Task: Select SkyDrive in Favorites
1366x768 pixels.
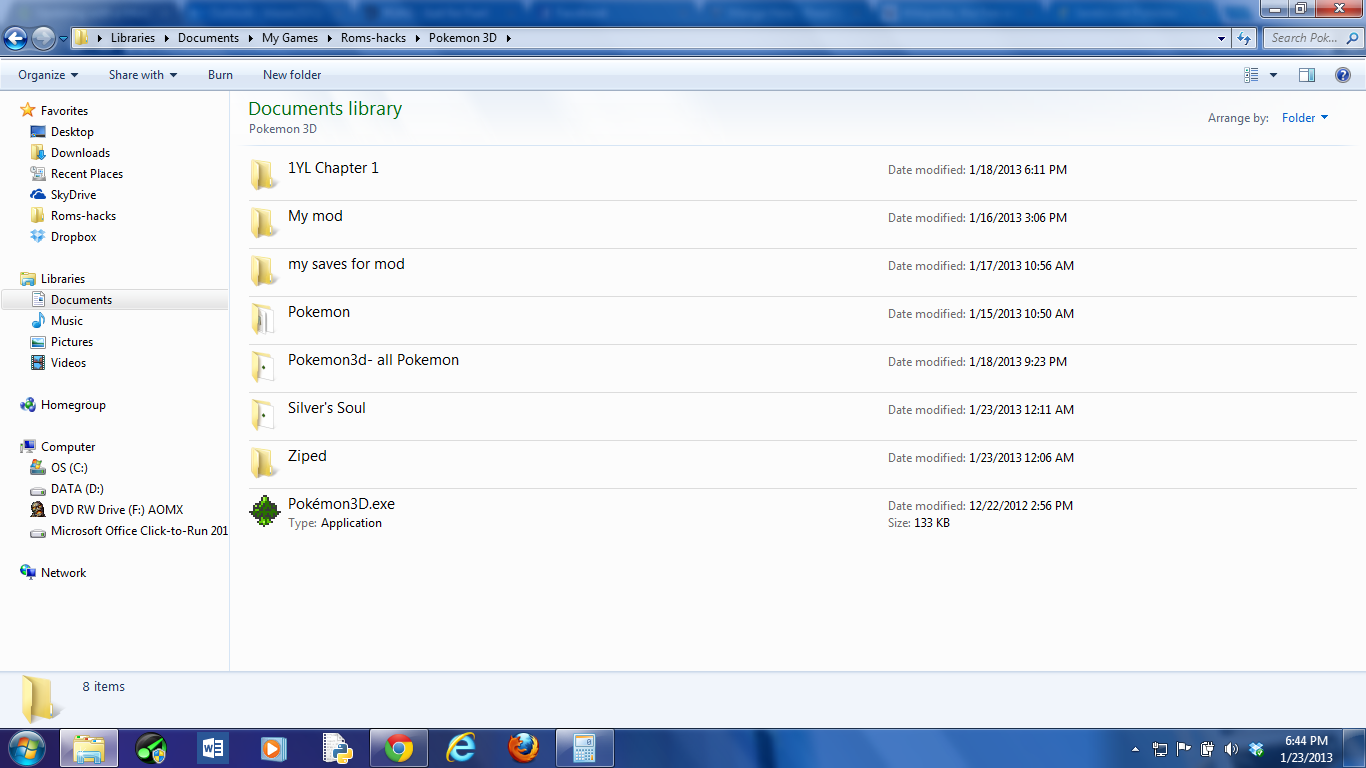Action: click(73, 195)
